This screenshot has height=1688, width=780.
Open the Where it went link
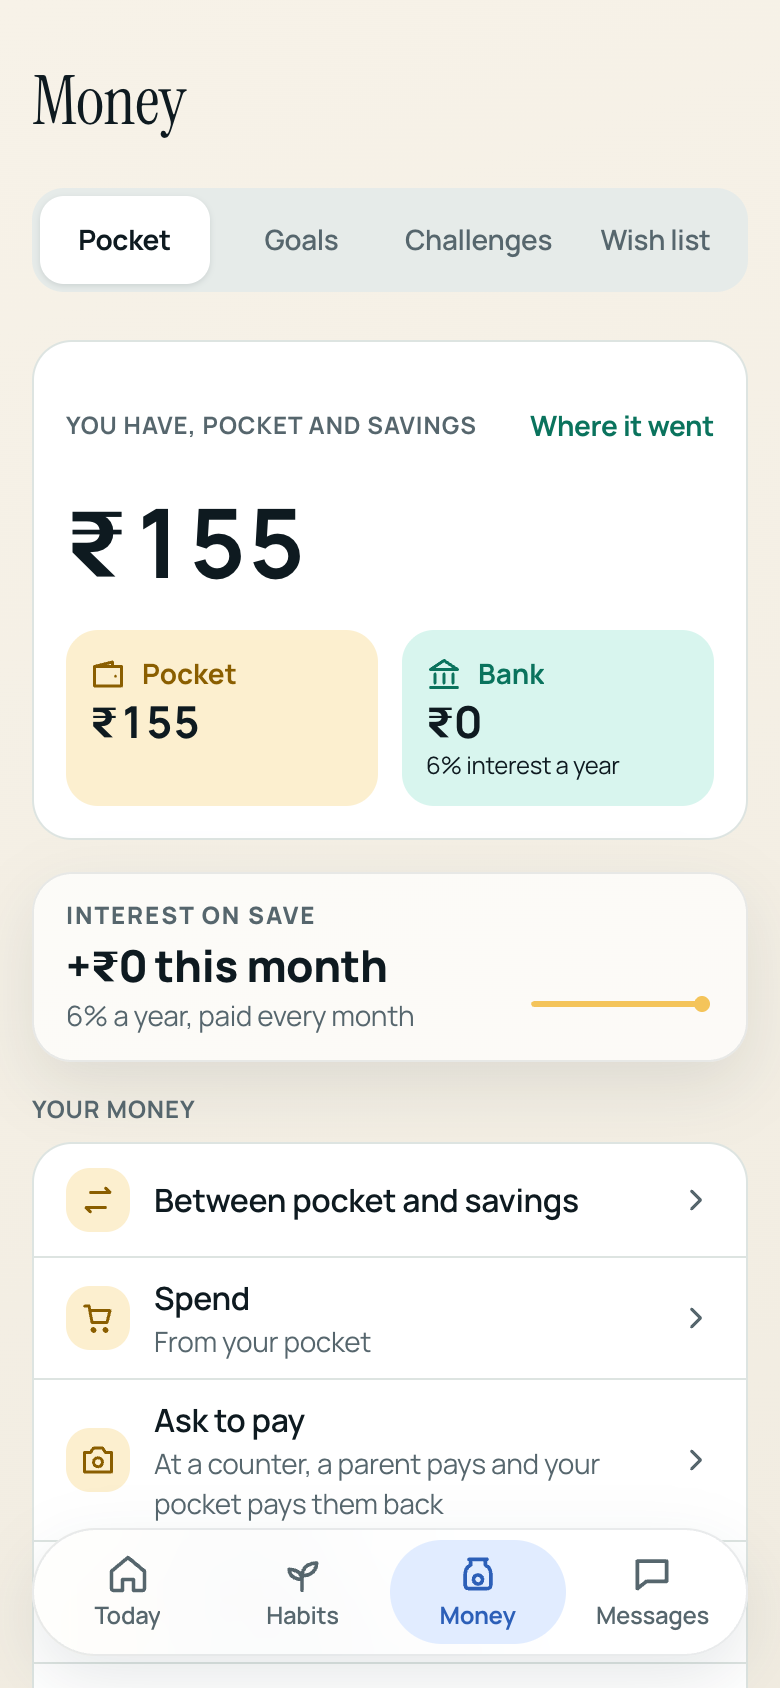622,426
